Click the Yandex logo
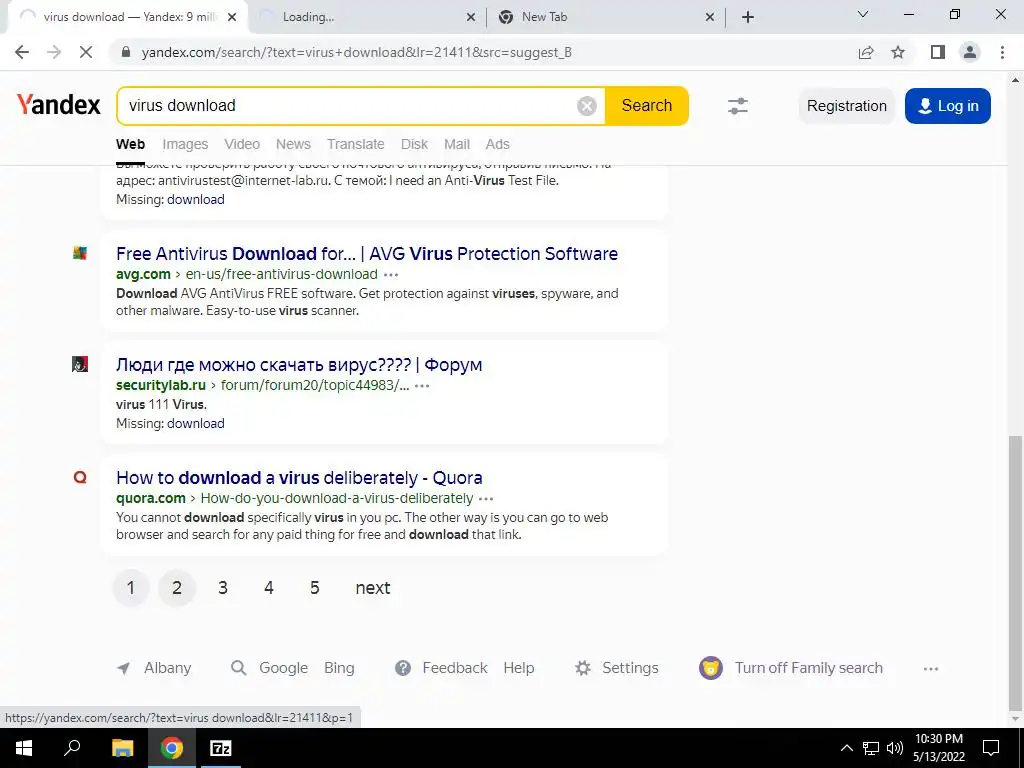The image size is (1024, 768). 58,105
